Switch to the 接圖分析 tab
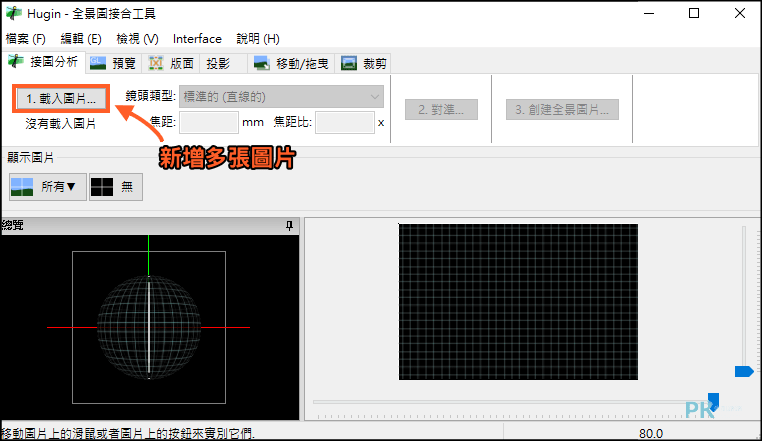The height and width of the screenshot is (441, 762). [x=44, y=62]
